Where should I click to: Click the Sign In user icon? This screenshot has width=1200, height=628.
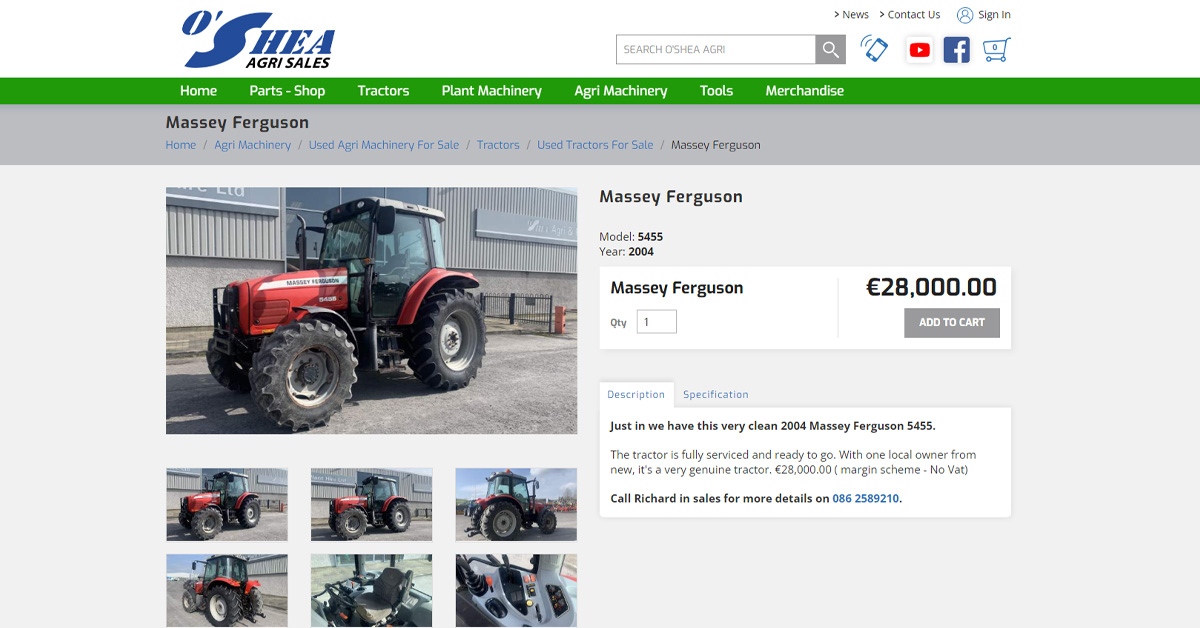coord(965,15)
